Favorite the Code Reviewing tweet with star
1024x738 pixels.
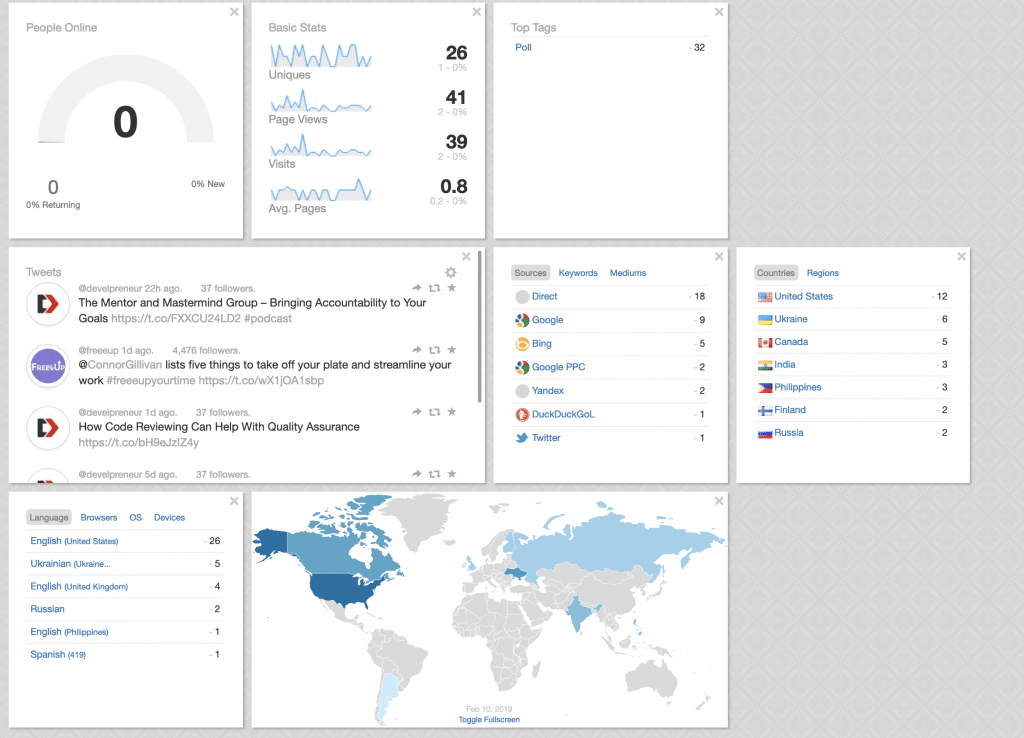(x=452, y=412)
